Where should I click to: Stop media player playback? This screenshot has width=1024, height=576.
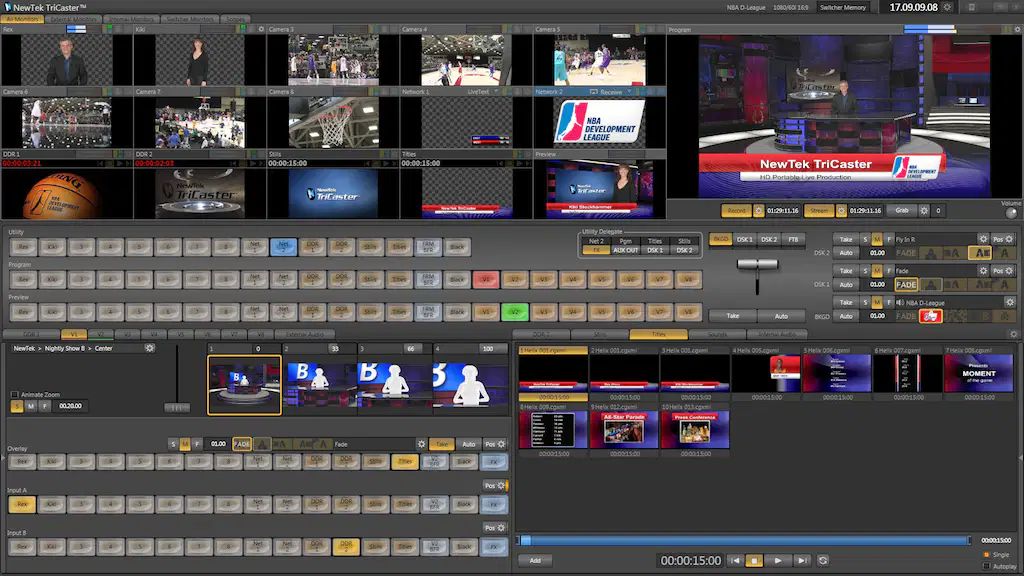754,560
